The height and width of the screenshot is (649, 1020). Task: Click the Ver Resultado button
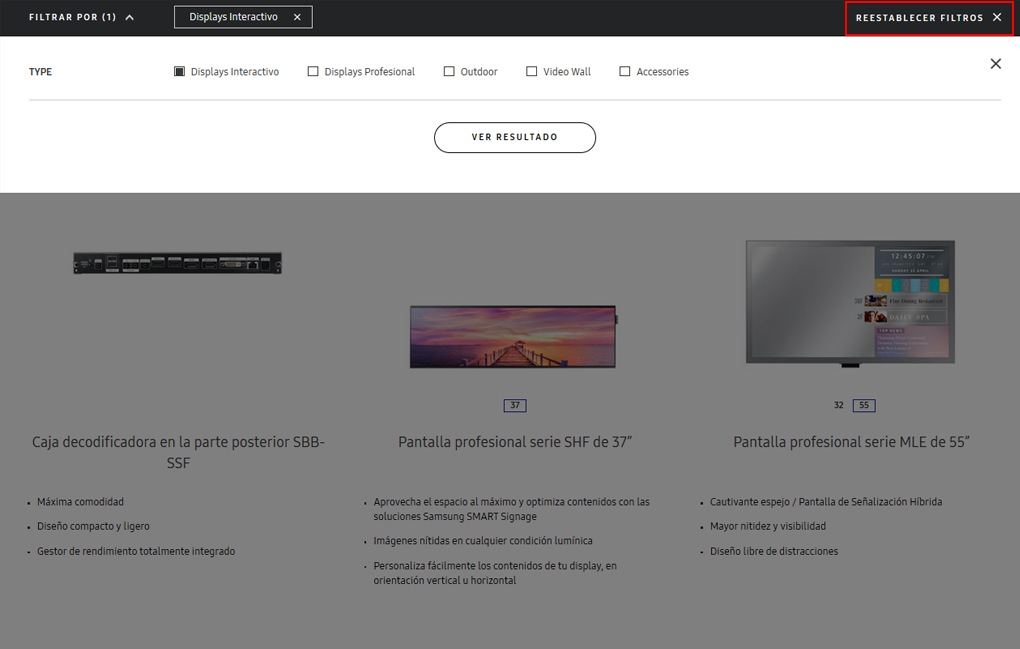(x=515, y=137)
